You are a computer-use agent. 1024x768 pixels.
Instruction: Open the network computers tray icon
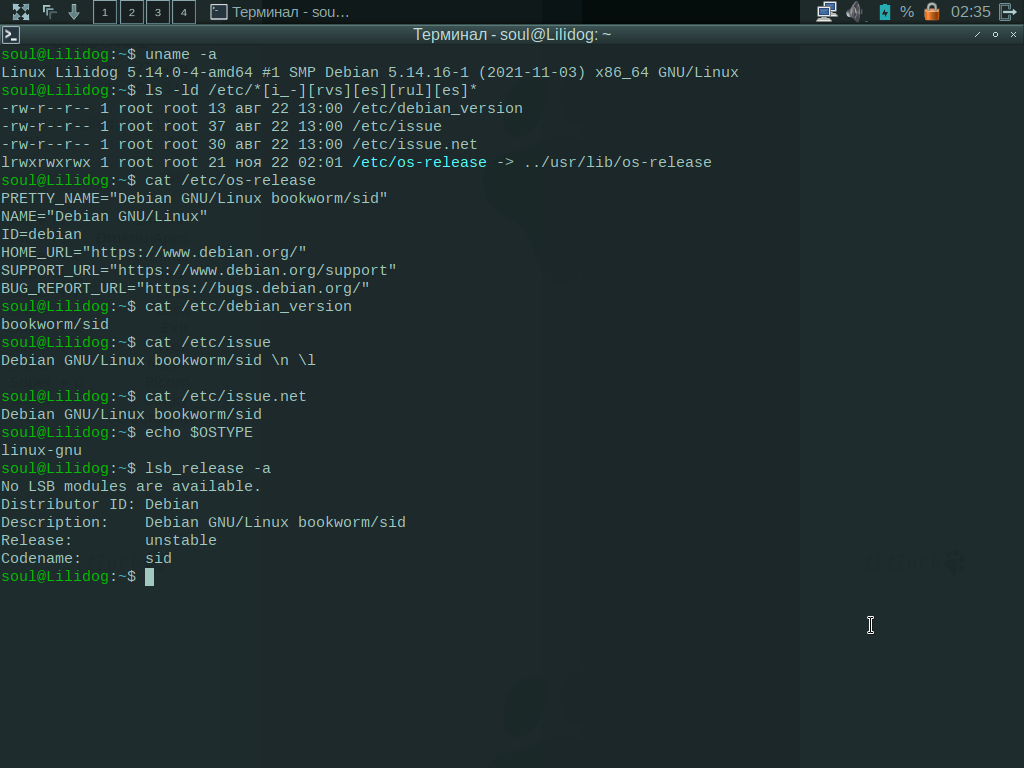[827, 12]
